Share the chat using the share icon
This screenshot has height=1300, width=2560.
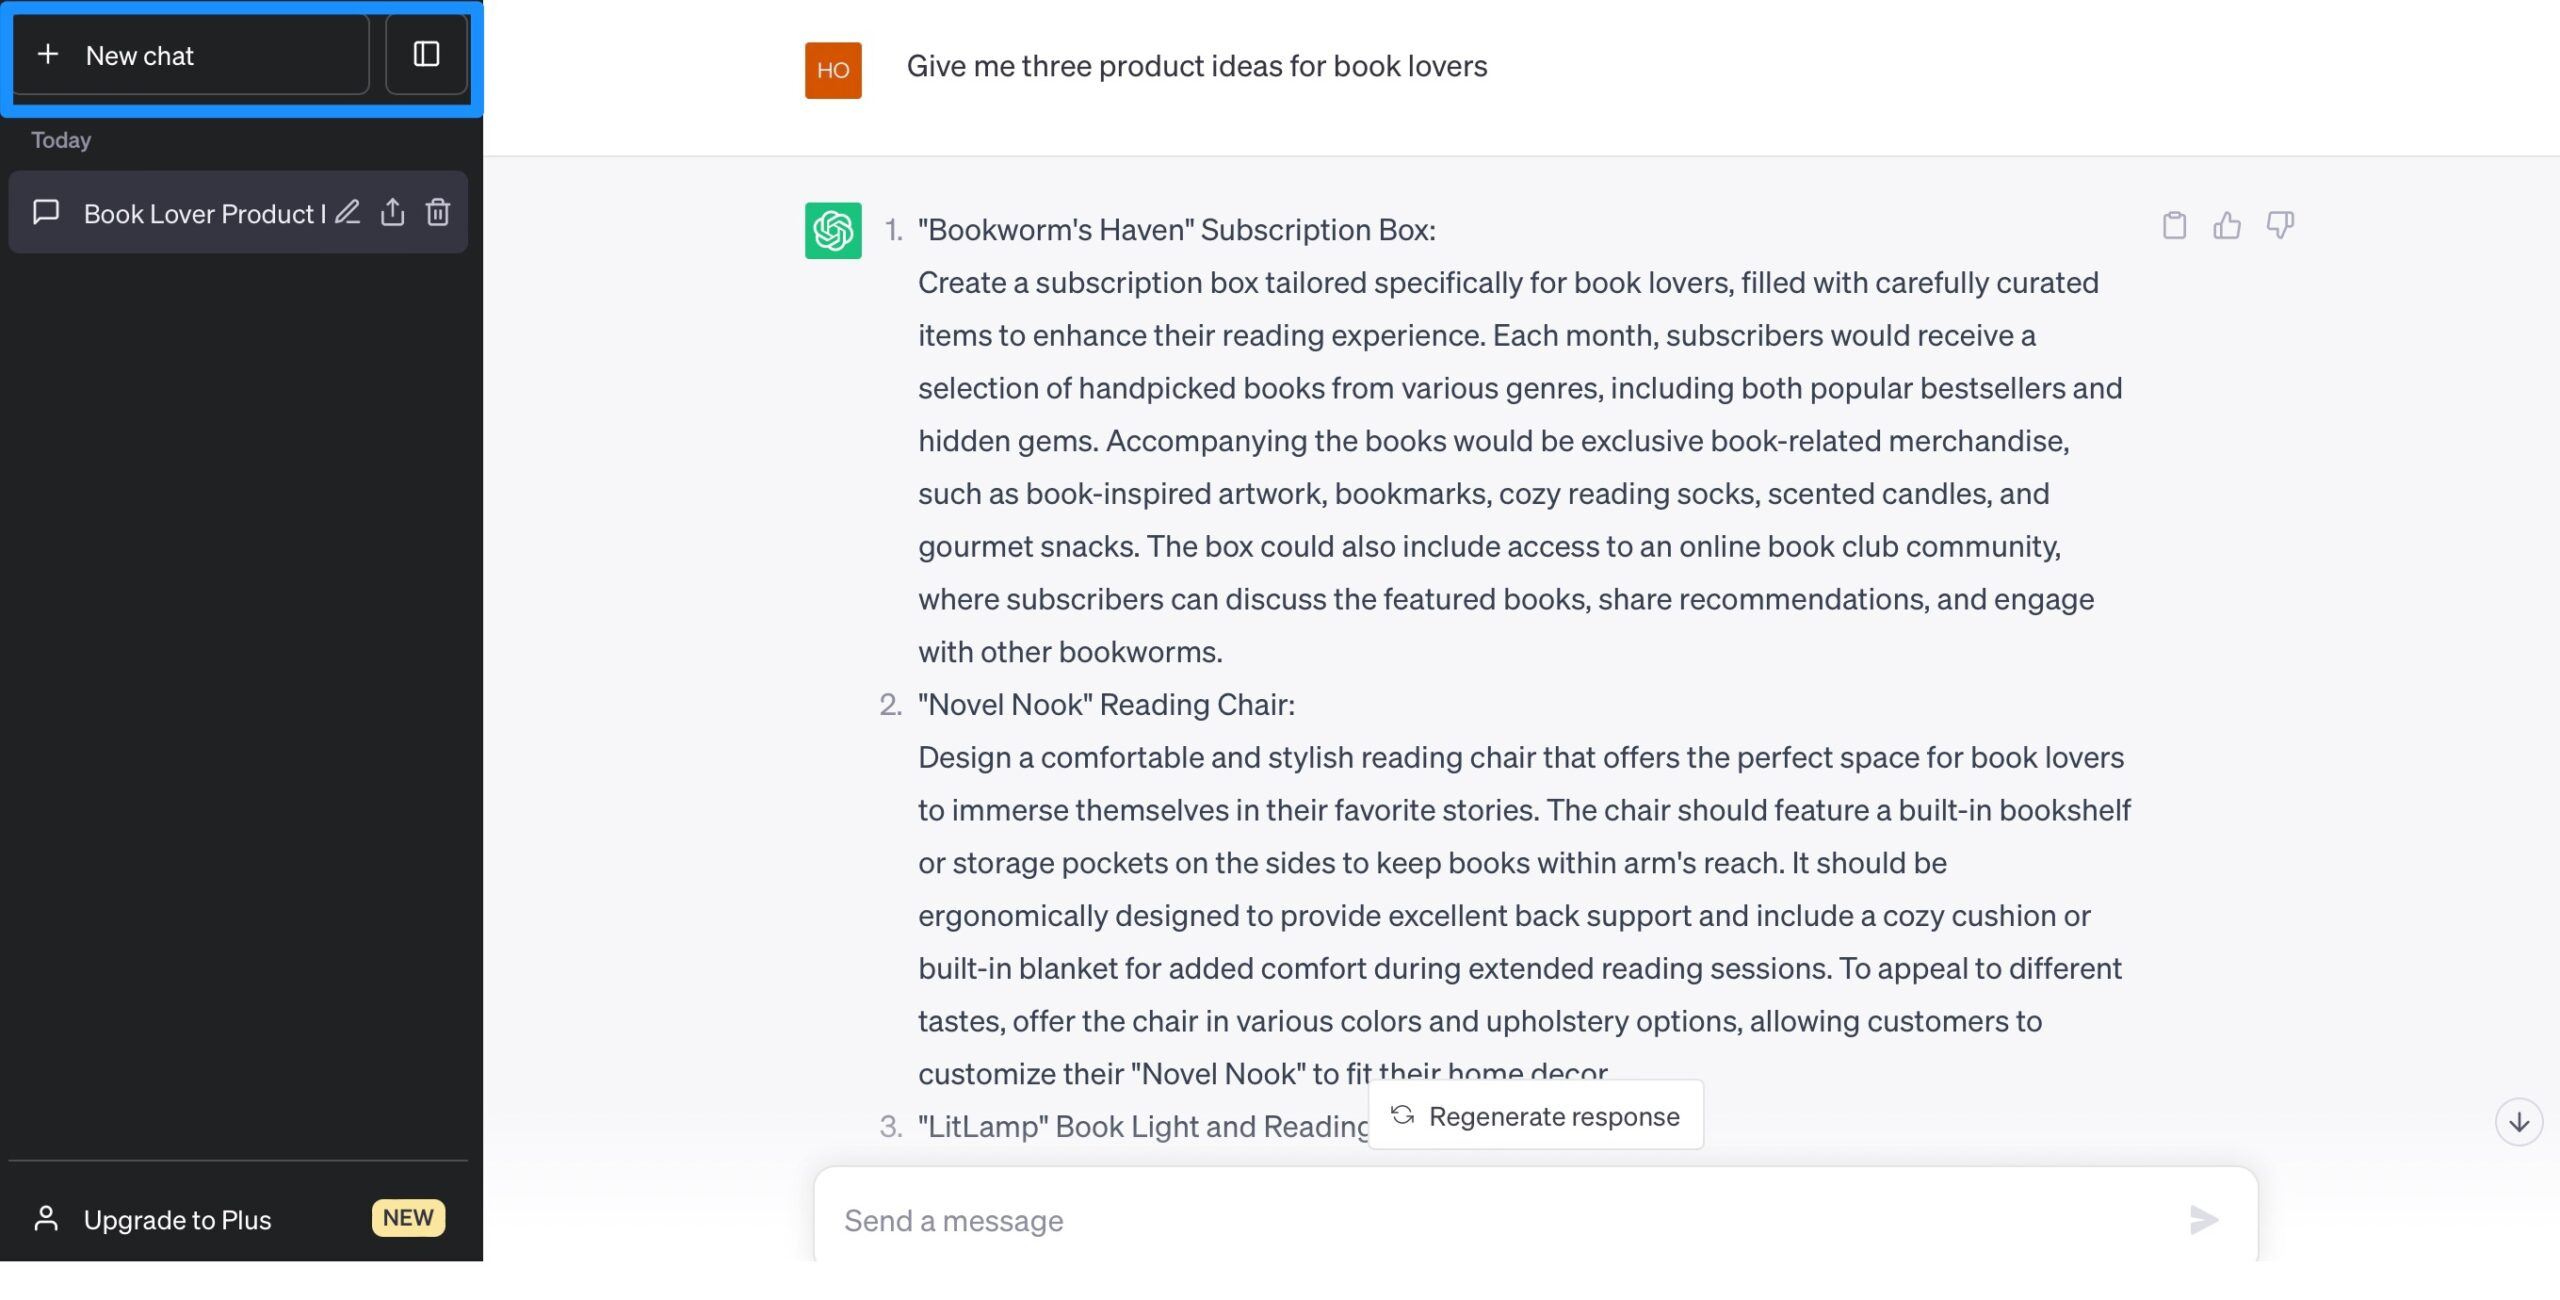click(x=393, y=212)
